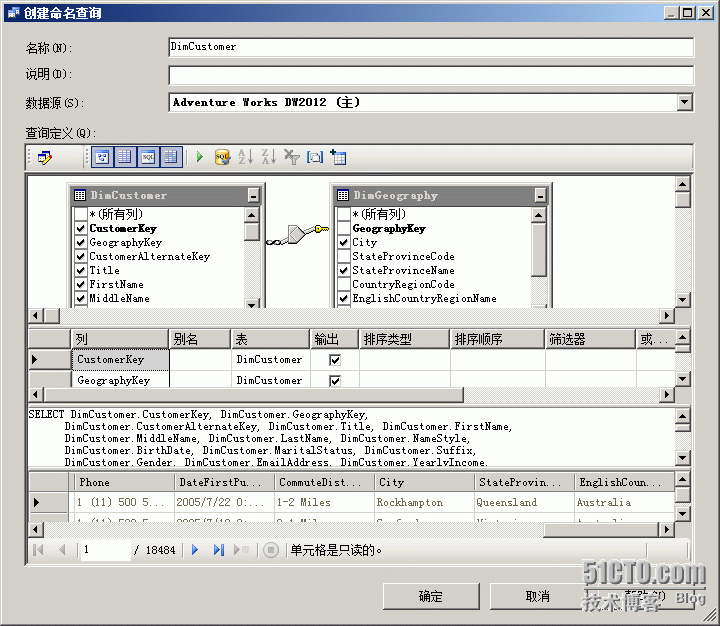The height and width of the screenshot is (626, 720).
Task: Click the results pane horizontal scrollbar thumb
Action: pyautogui.click(x=602, y=530)
